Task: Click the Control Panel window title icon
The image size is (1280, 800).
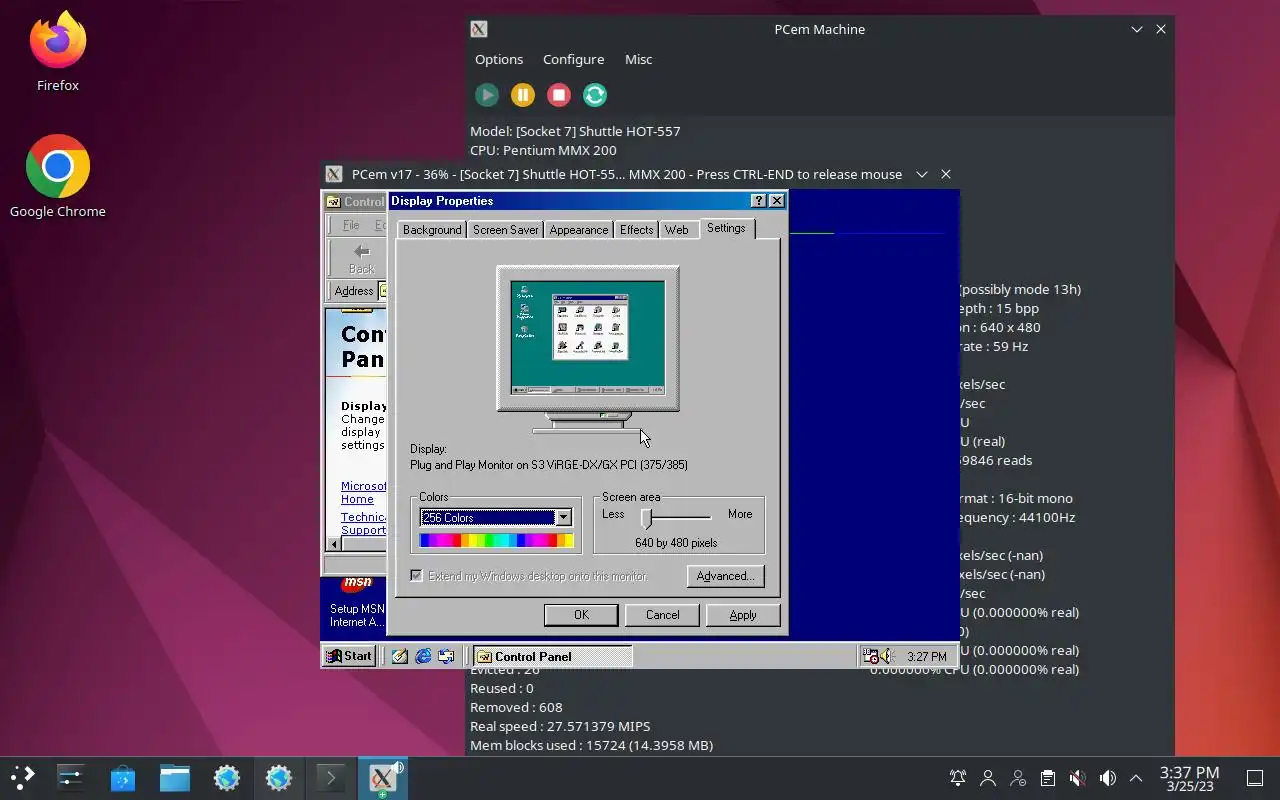Action: 334,201
